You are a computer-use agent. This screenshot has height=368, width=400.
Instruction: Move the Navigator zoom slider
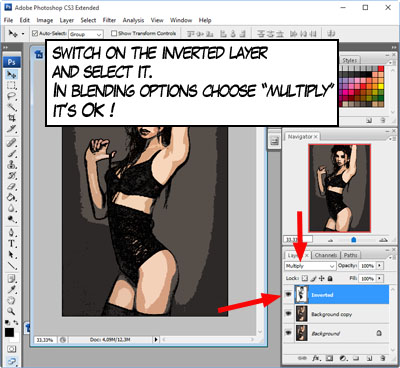tap(354, 240)
